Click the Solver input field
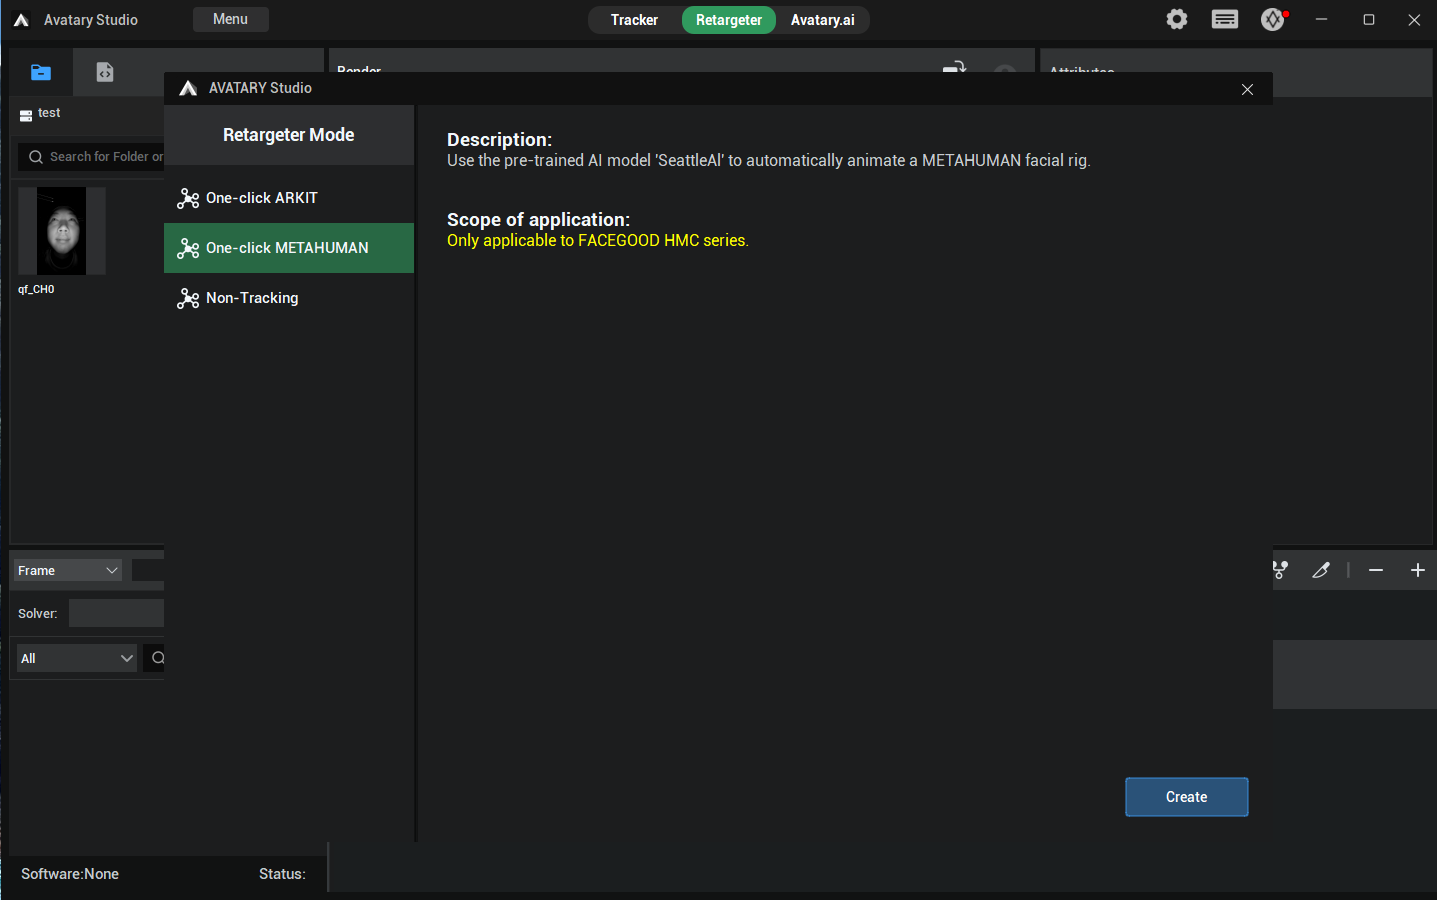The width and height of the screenshot is (1437, 900). tap(116, 613)
